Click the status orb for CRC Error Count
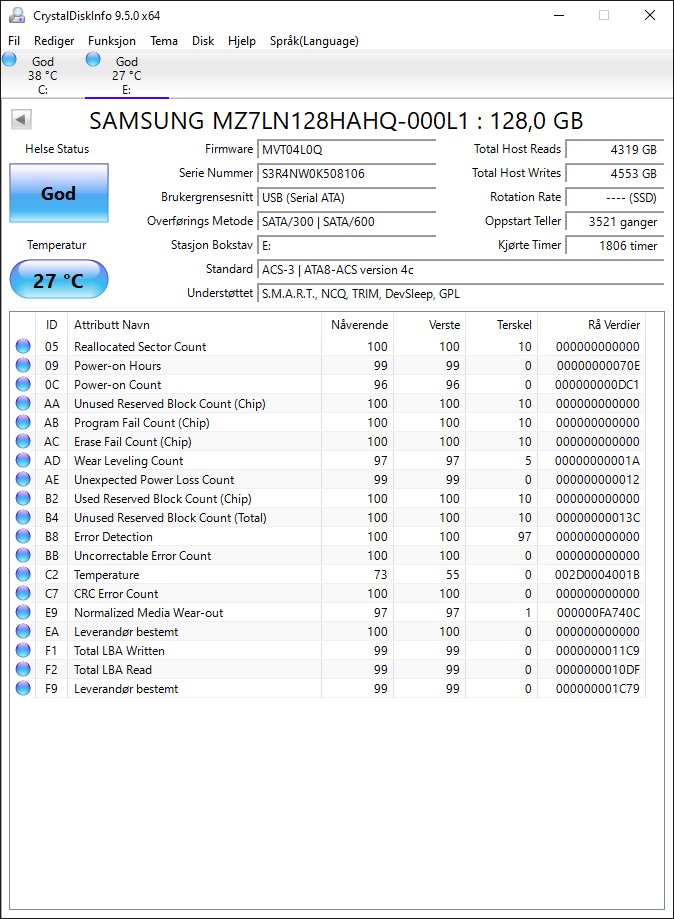The width and height of the screenshot is (674, 919). pos(23,593)
